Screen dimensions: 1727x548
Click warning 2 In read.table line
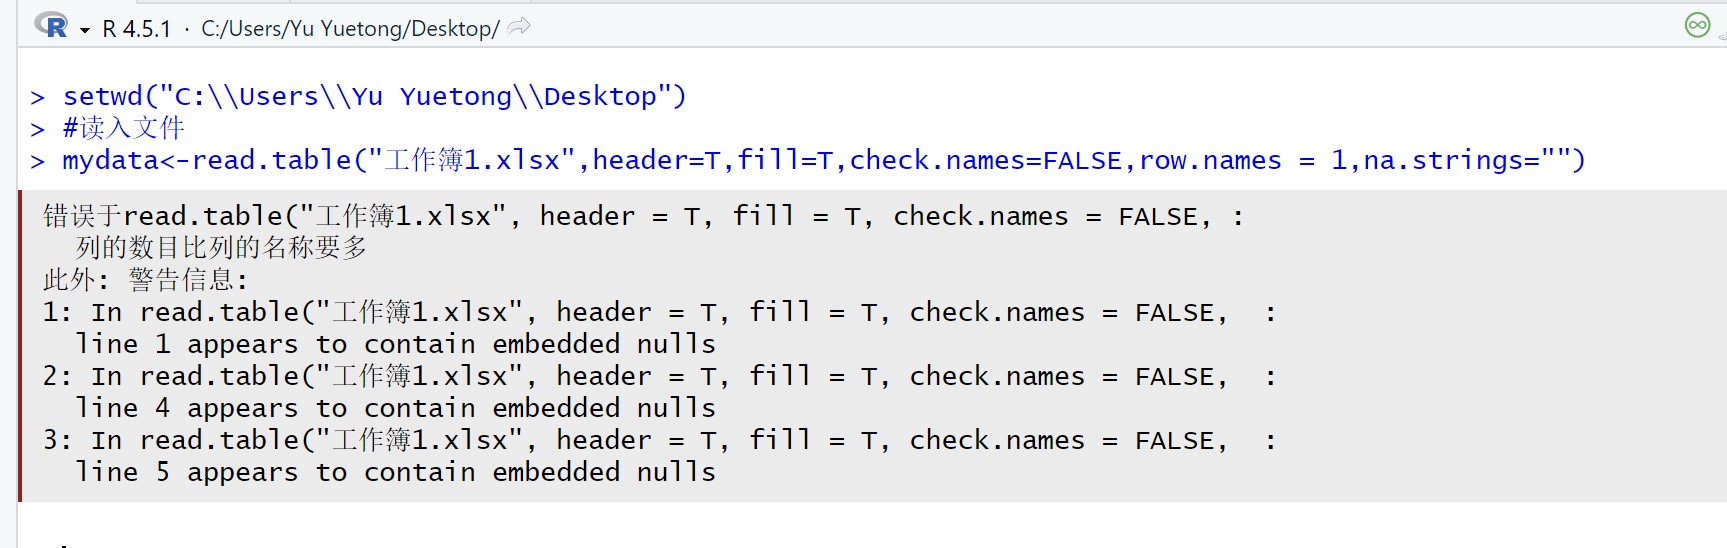click(660, 376)
